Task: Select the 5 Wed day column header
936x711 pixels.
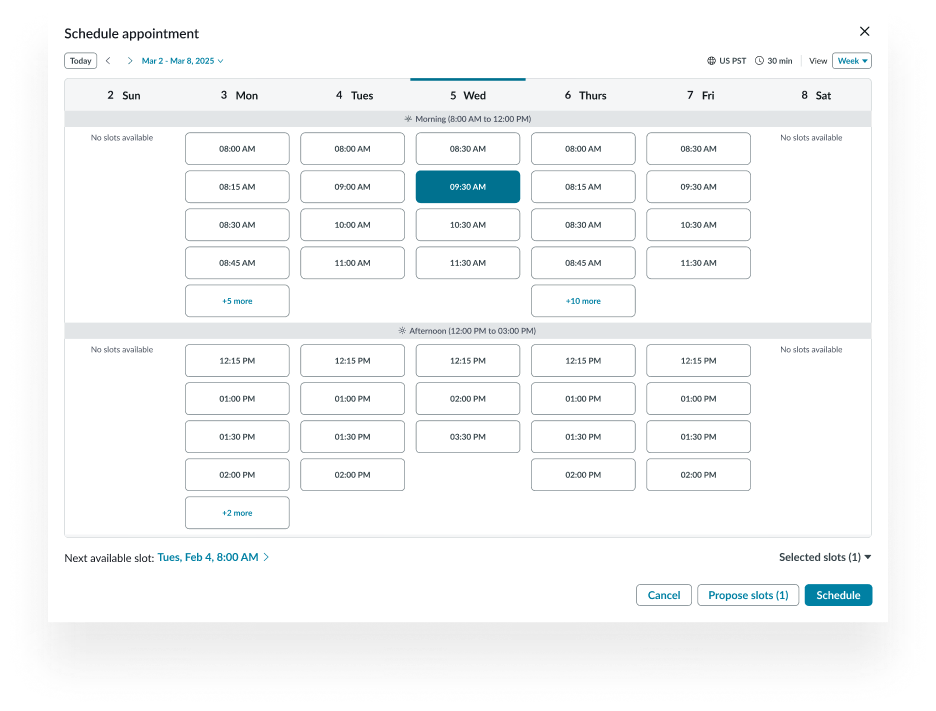Action: [467, 95]
